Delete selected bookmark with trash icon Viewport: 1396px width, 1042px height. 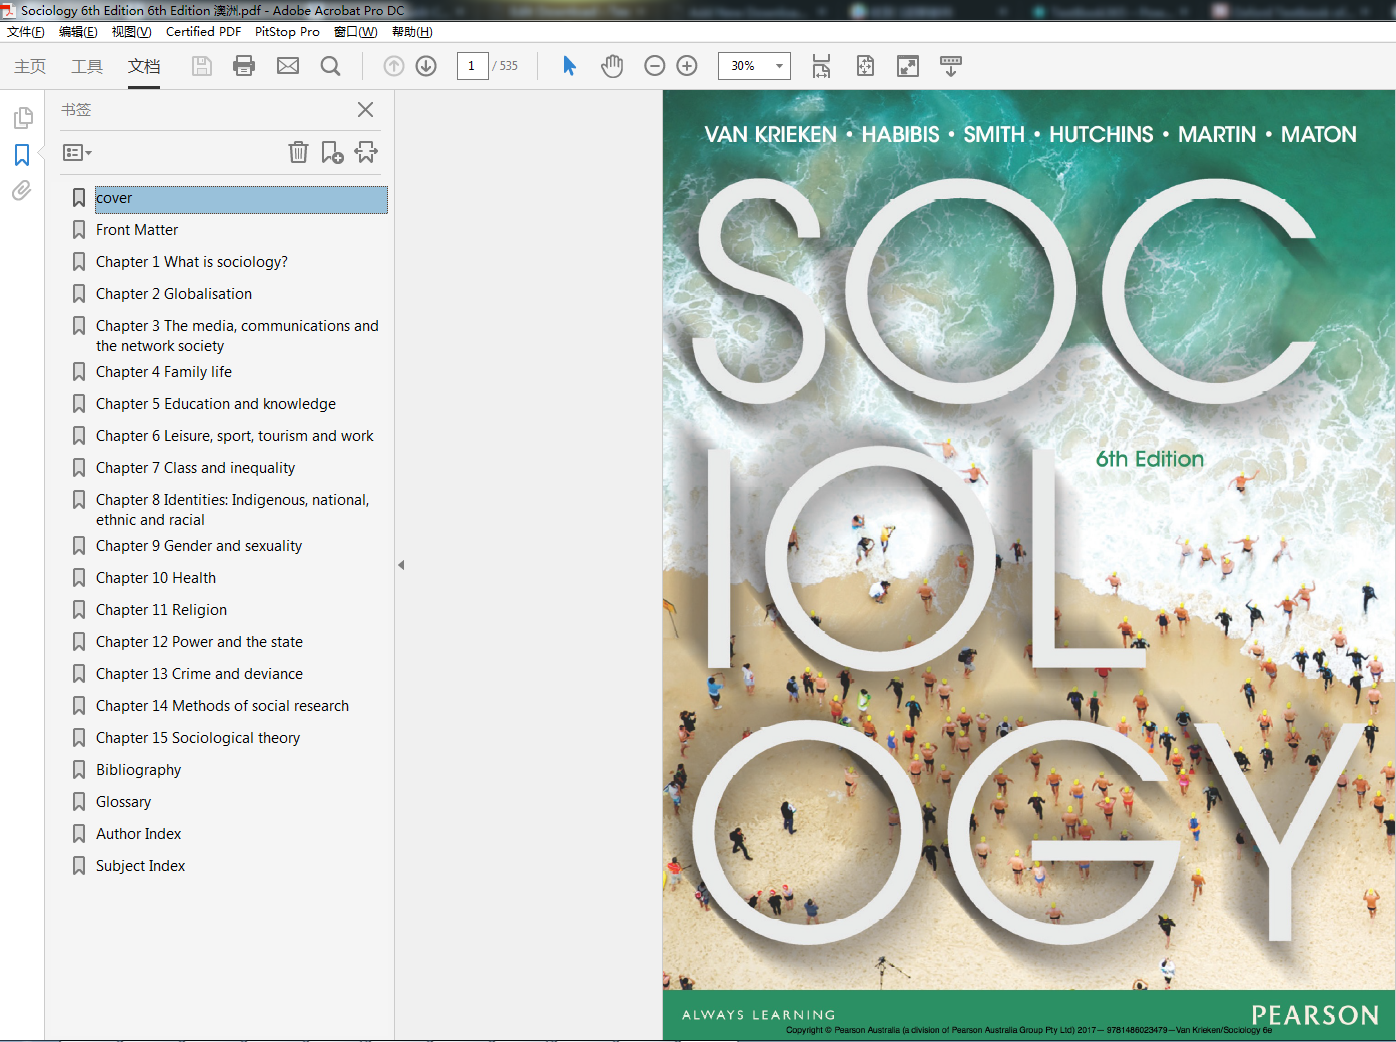click(298, 152)
